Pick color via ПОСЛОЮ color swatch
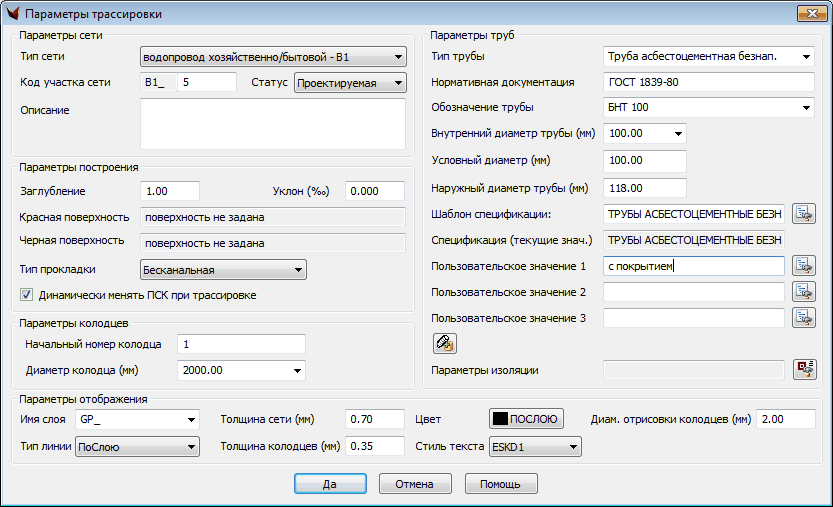The width and height of the screenshot is (833, 507). click(527, 419)
